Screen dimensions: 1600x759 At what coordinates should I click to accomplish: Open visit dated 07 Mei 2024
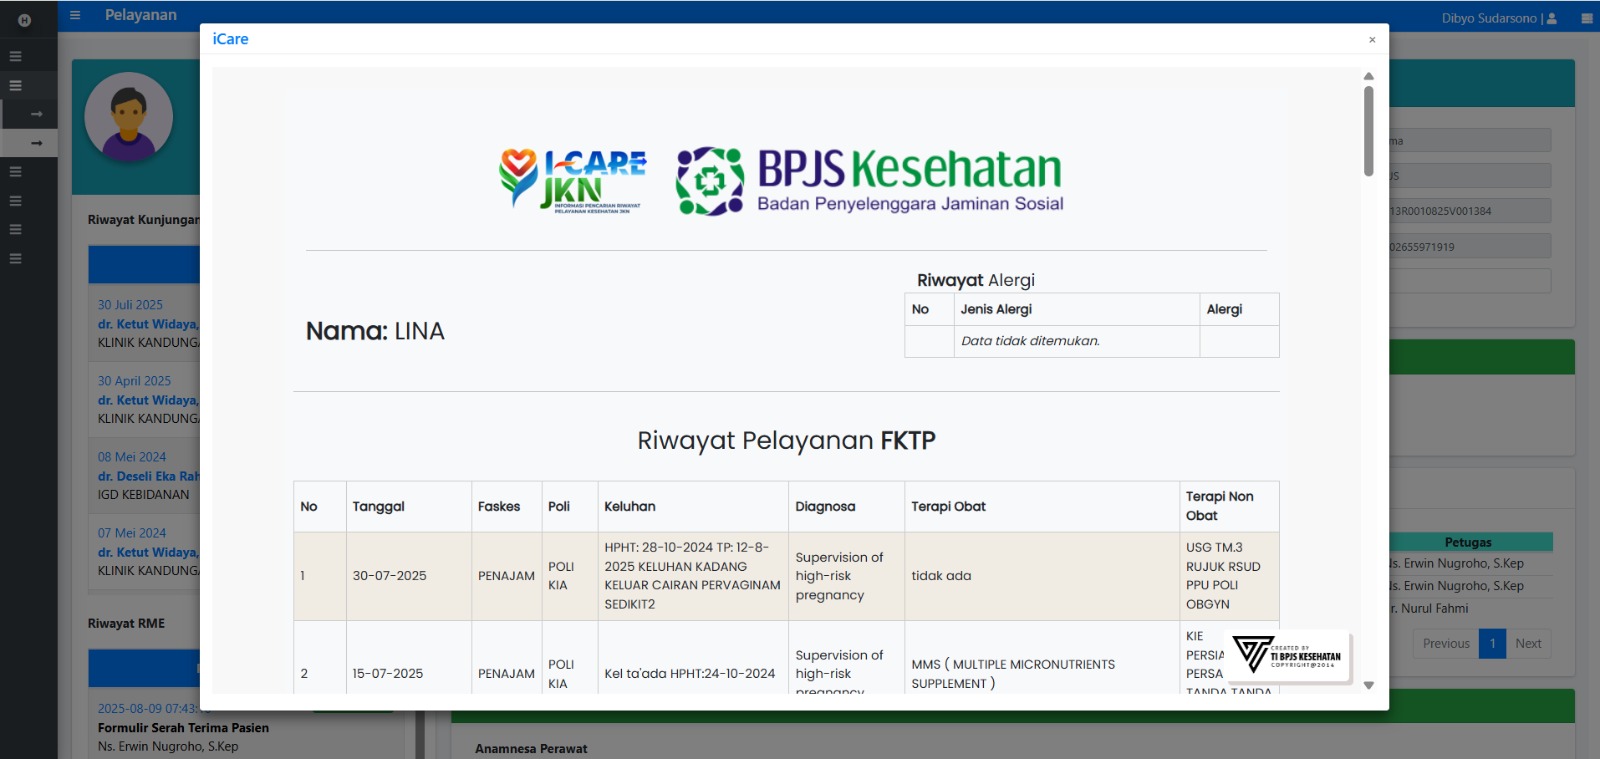click(x=132, y=533)
